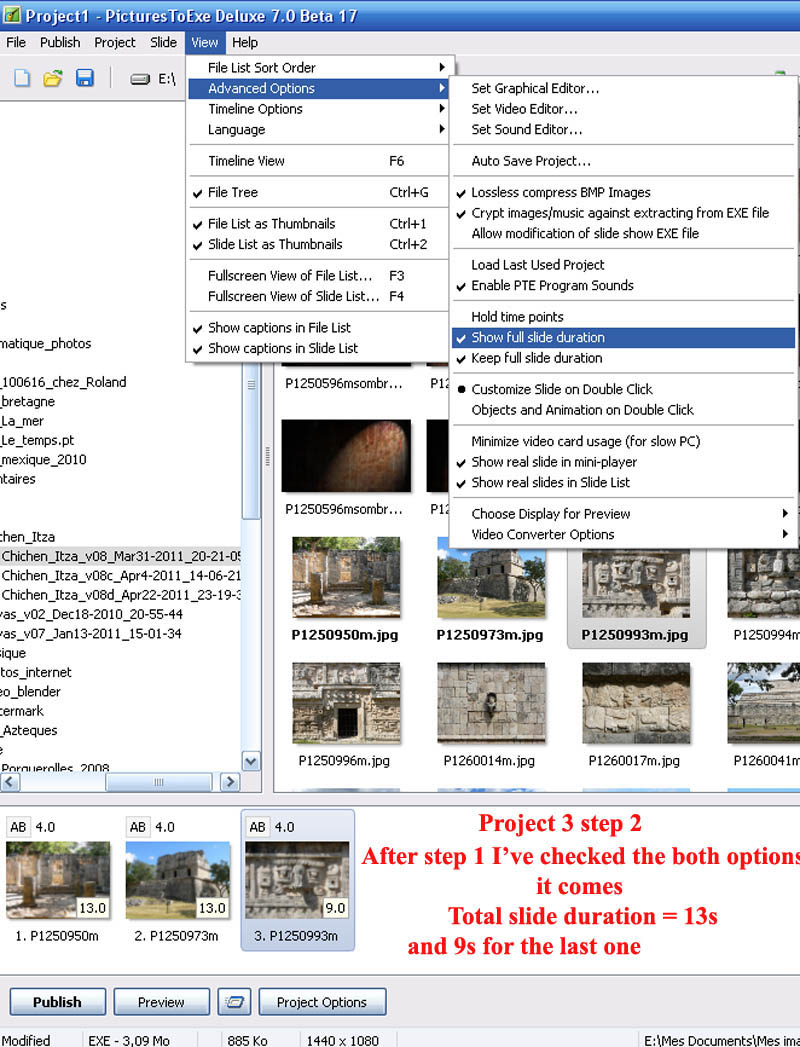Expand the Video Converter Options submenu

pos(542,534)
